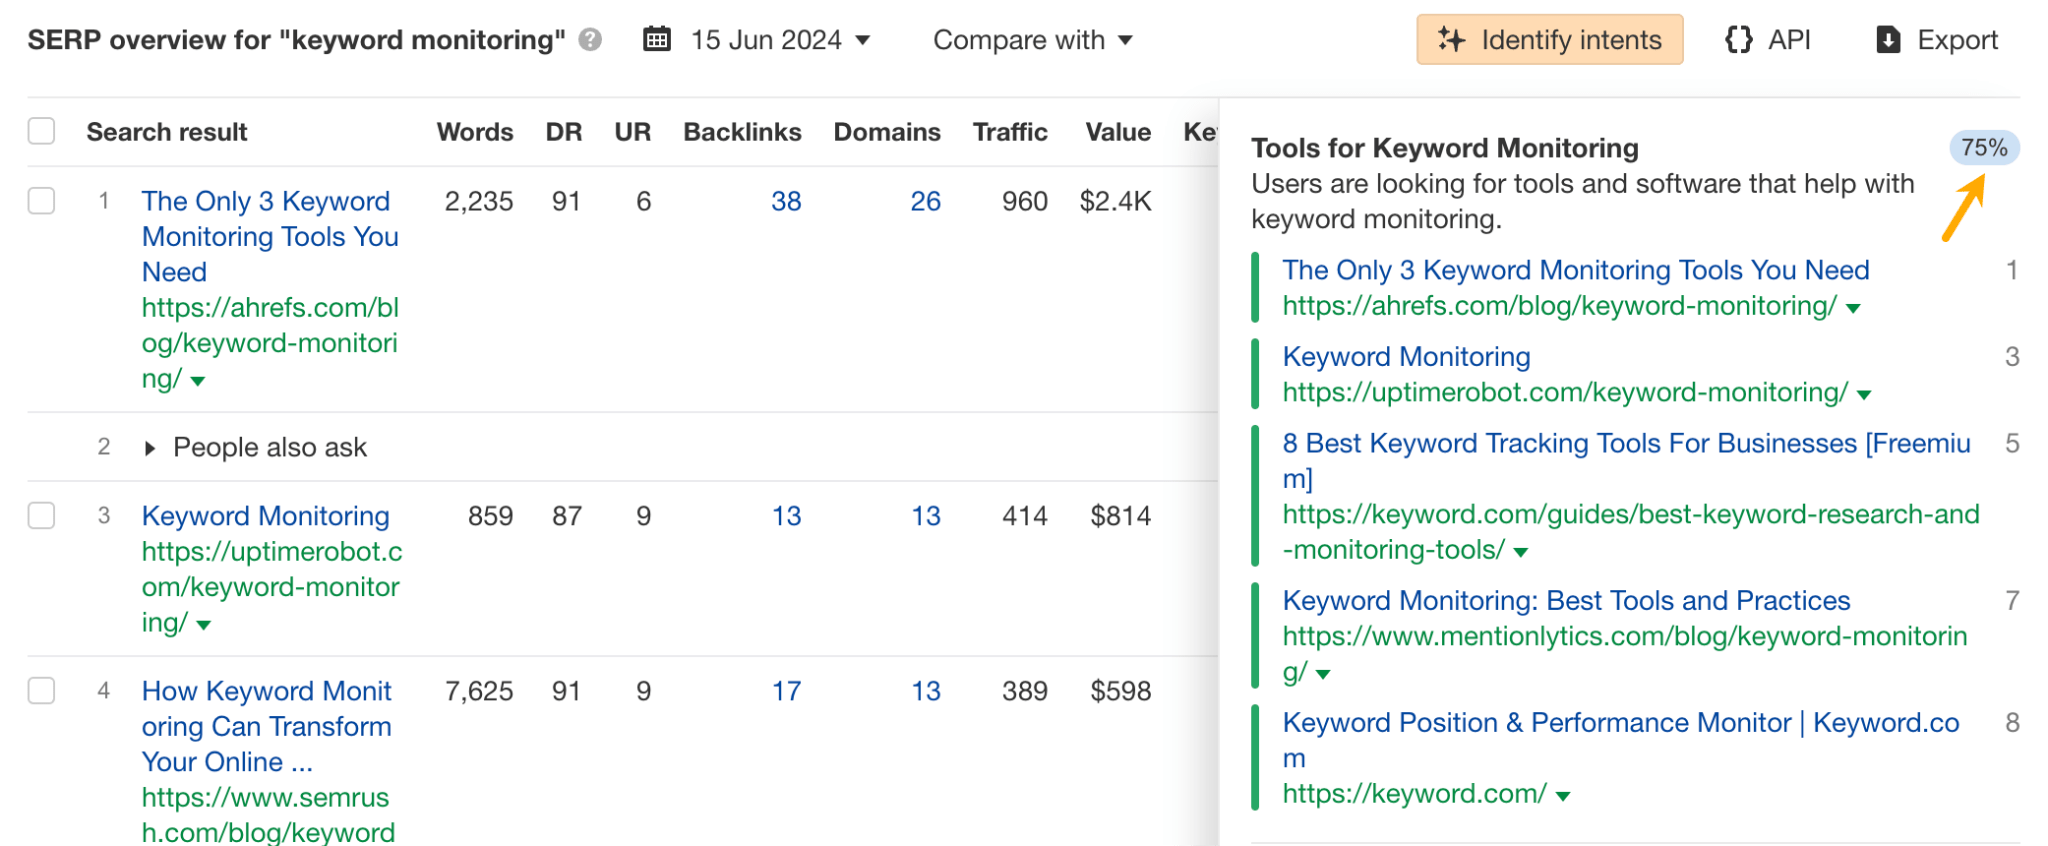Click the 75% intent share badge
Viewport: 2048px width, 846px height.
1984,148
